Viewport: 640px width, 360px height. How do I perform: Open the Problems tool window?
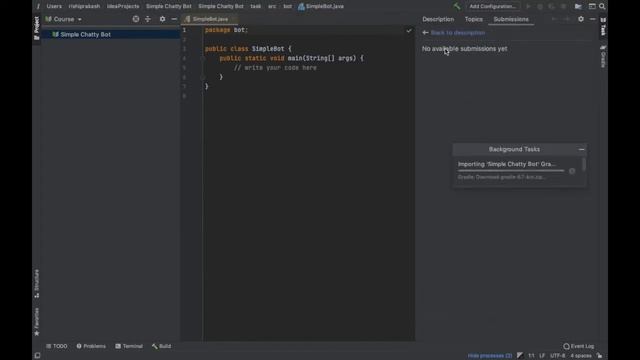[91, 346]
